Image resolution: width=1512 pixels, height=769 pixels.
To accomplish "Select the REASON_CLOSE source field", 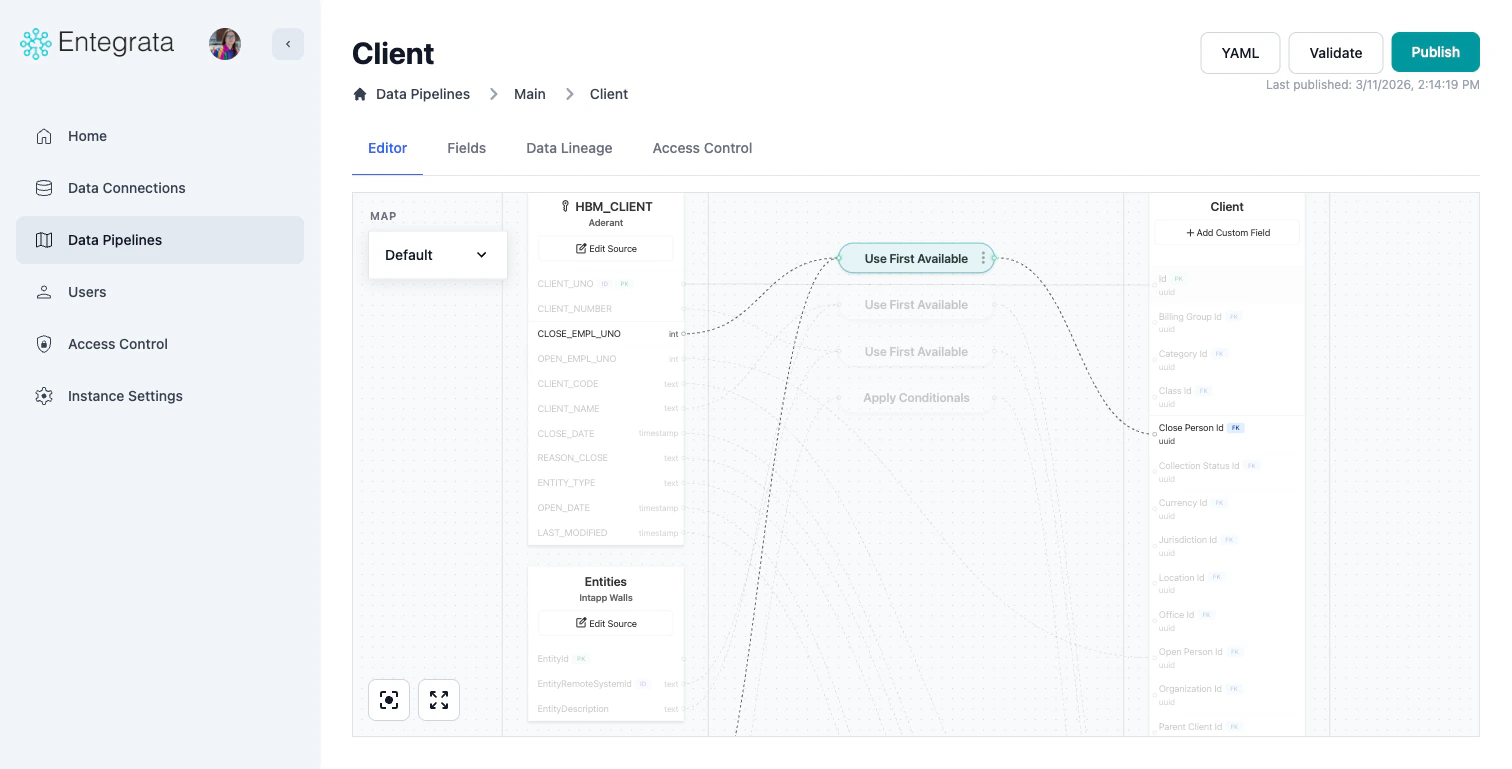I will (x=606, y=458).
